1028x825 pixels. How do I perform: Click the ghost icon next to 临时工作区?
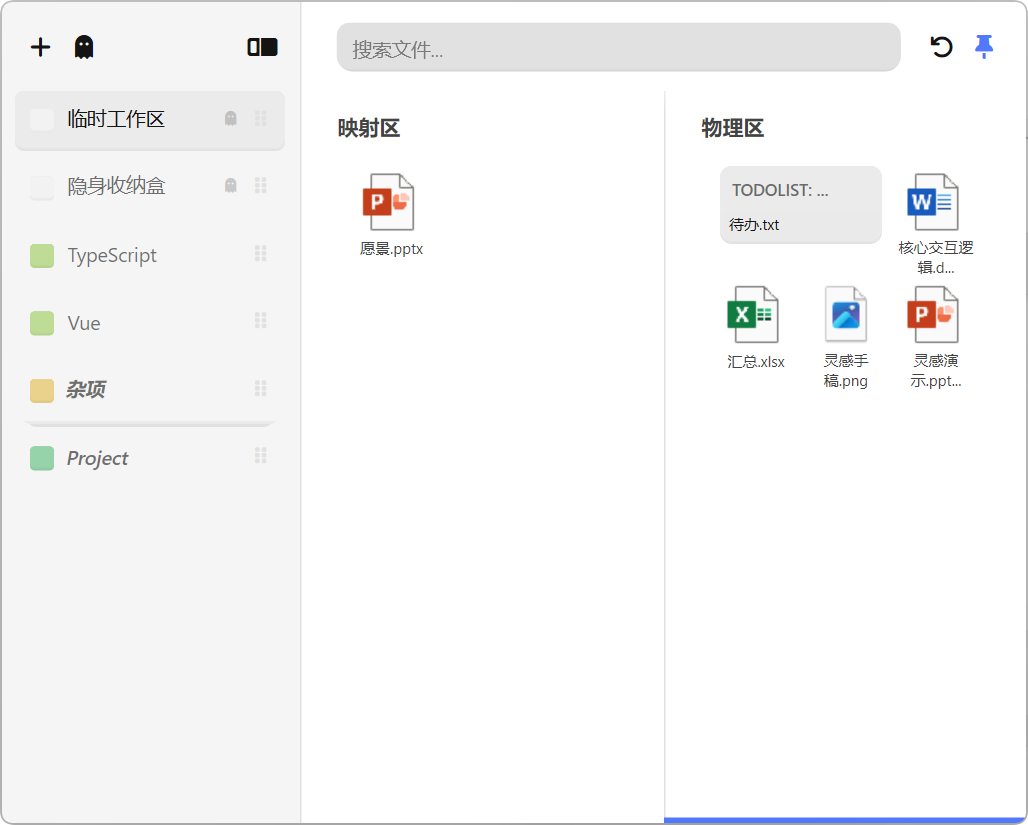click(230, 118)
